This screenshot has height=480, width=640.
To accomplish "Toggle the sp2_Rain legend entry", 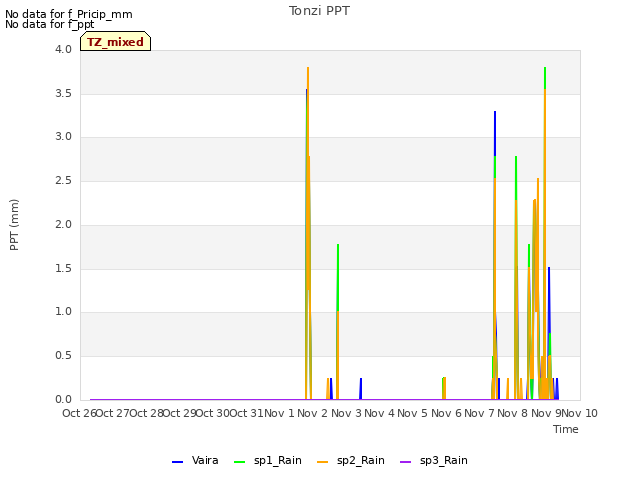I will pos(351,461).
